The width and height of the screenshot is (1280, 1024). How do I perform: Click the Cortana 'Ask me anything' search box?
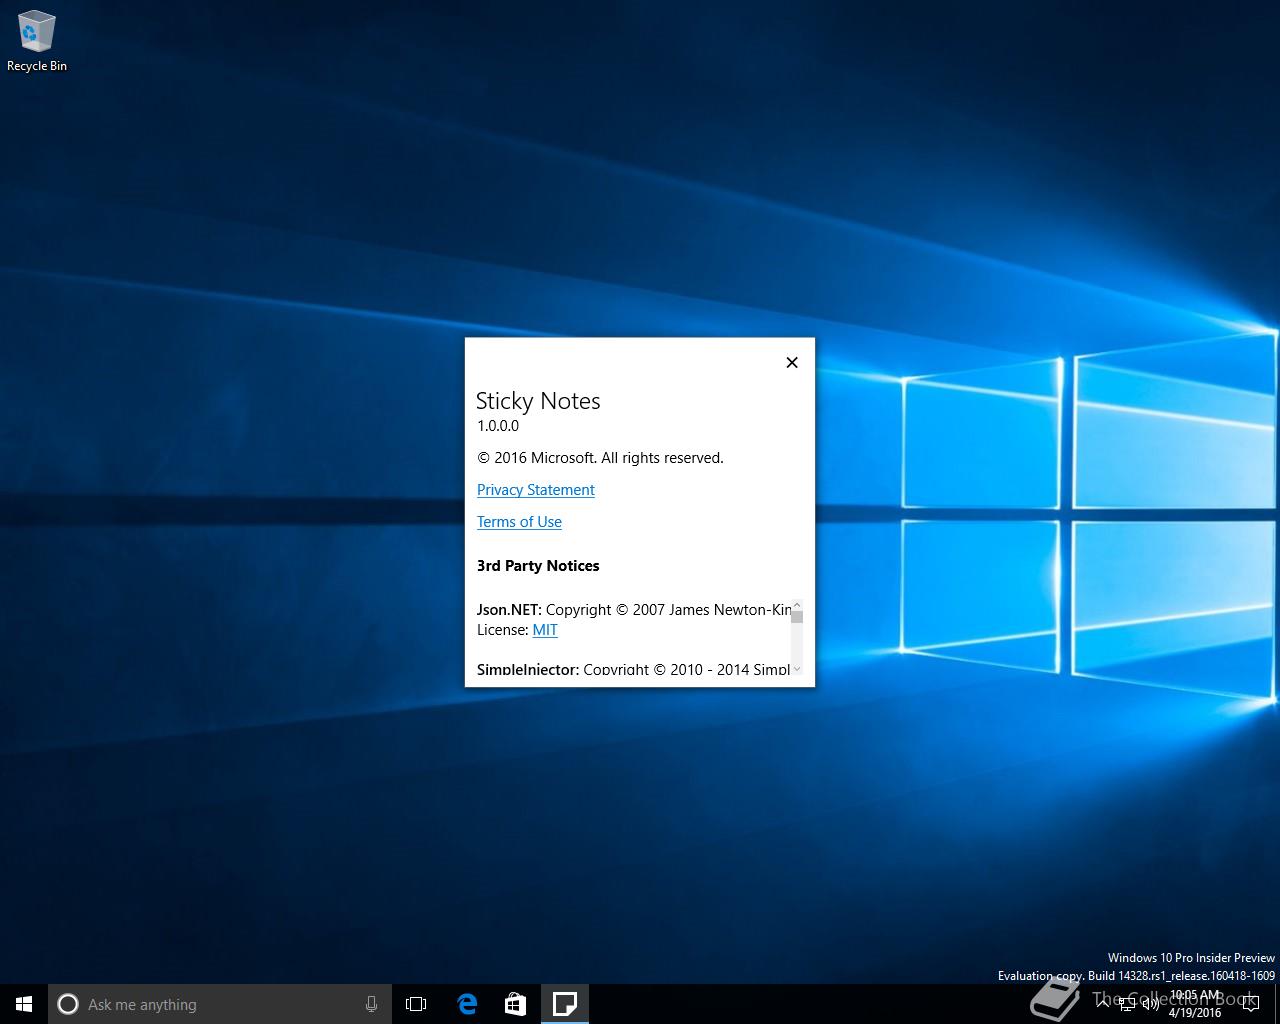220,1004
